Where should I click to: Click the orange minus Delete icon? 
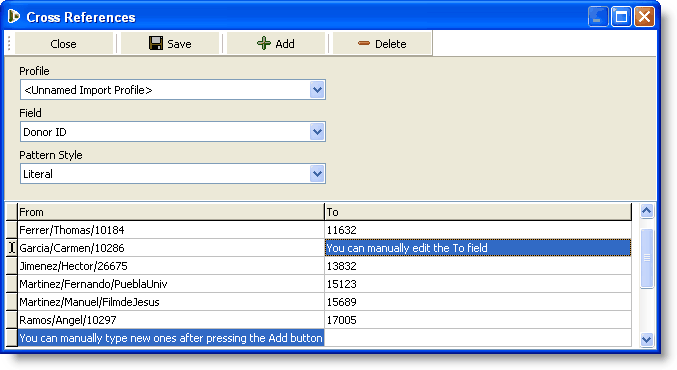coord(364,43)
